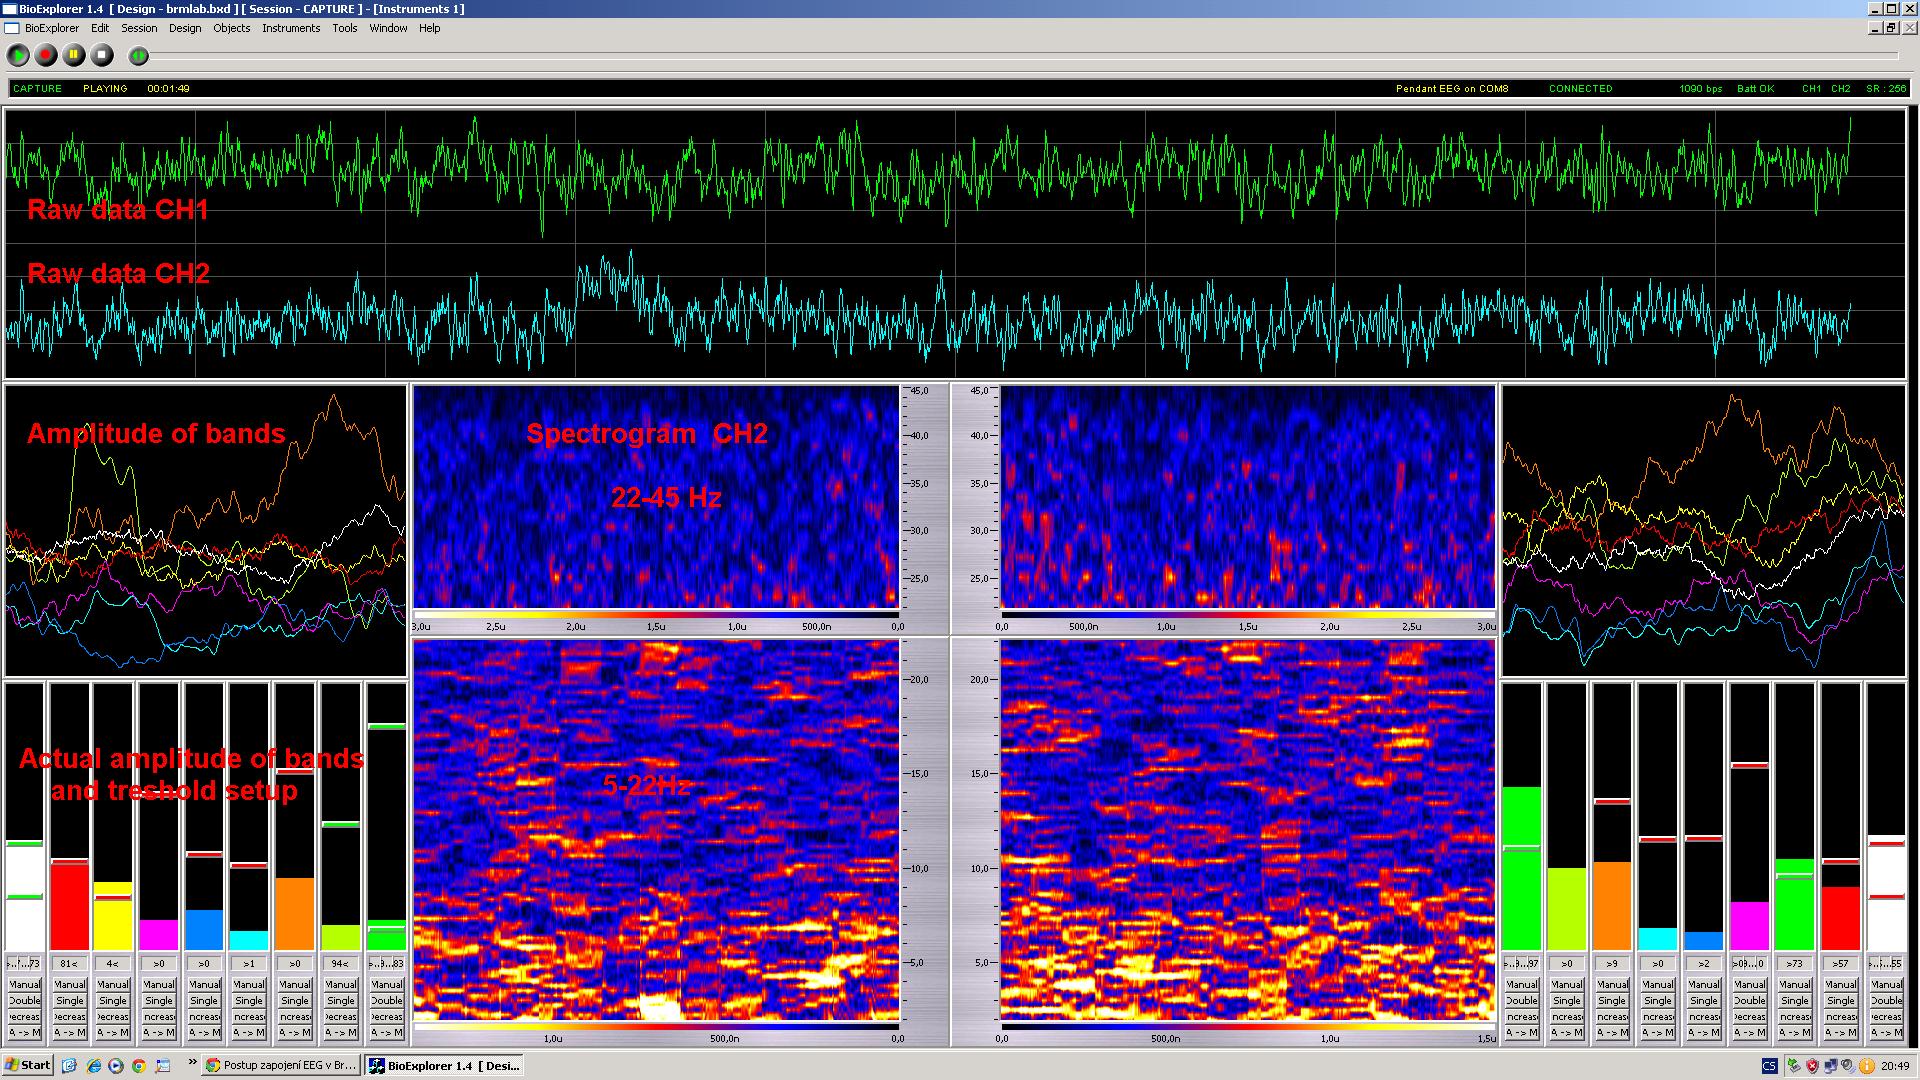Toggle Double threshold on leftmost white meter
The width and height of the screenshot is (1920, 1080).
click(24, 1001)
